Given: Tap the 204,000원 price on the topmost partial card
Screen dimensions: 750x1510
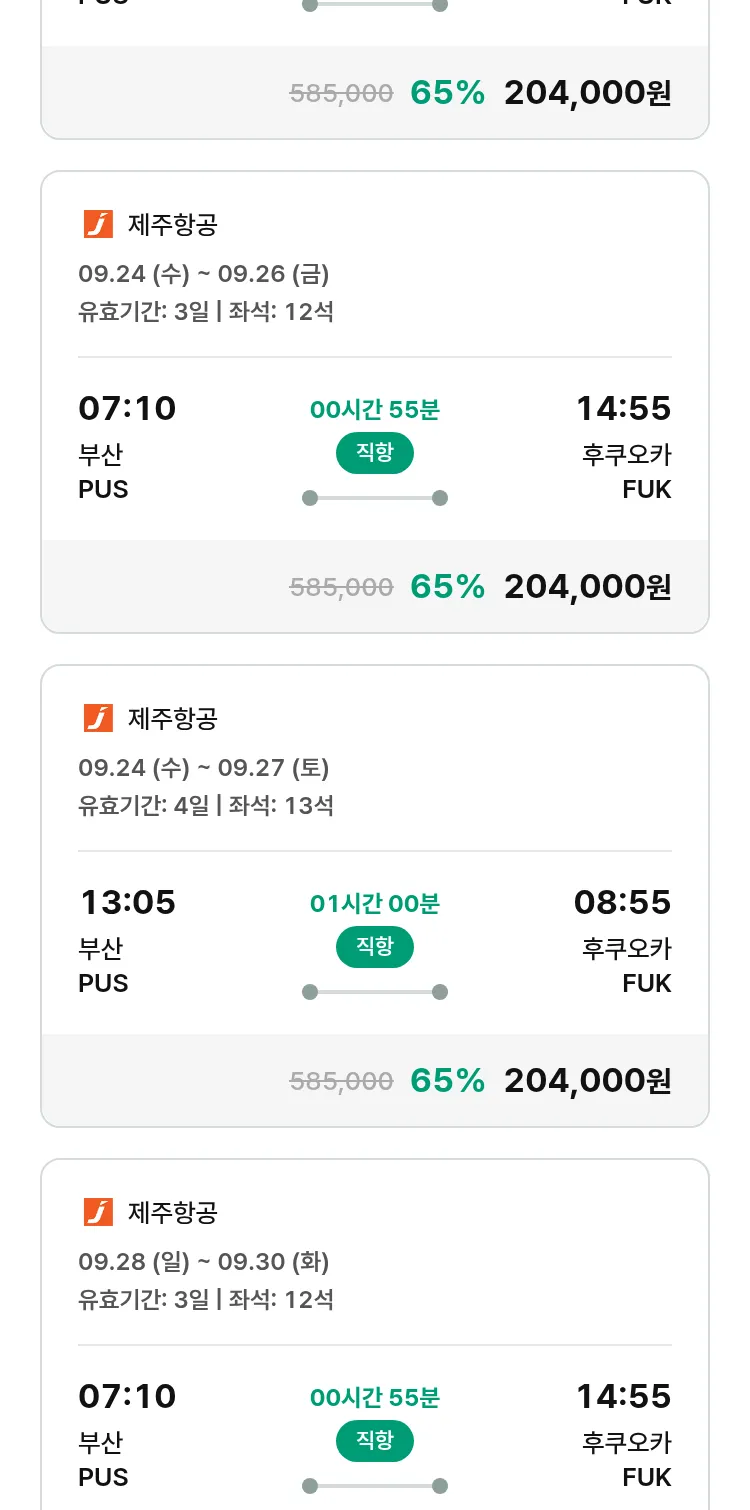Looking at the screenshot, I should (x=587, y=93).
